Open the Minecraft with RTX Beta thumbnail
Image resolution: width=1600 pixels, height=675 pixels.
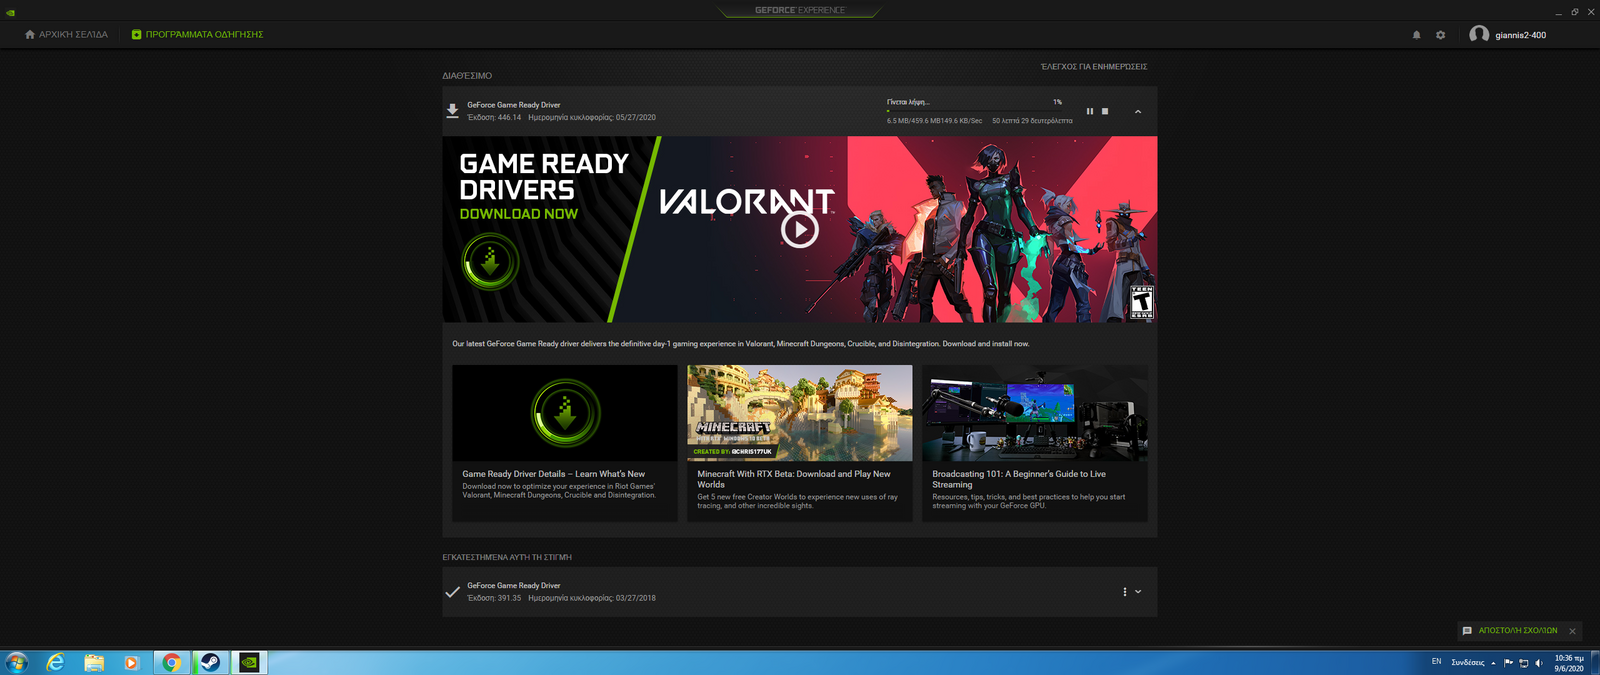[x=800, y=413]
